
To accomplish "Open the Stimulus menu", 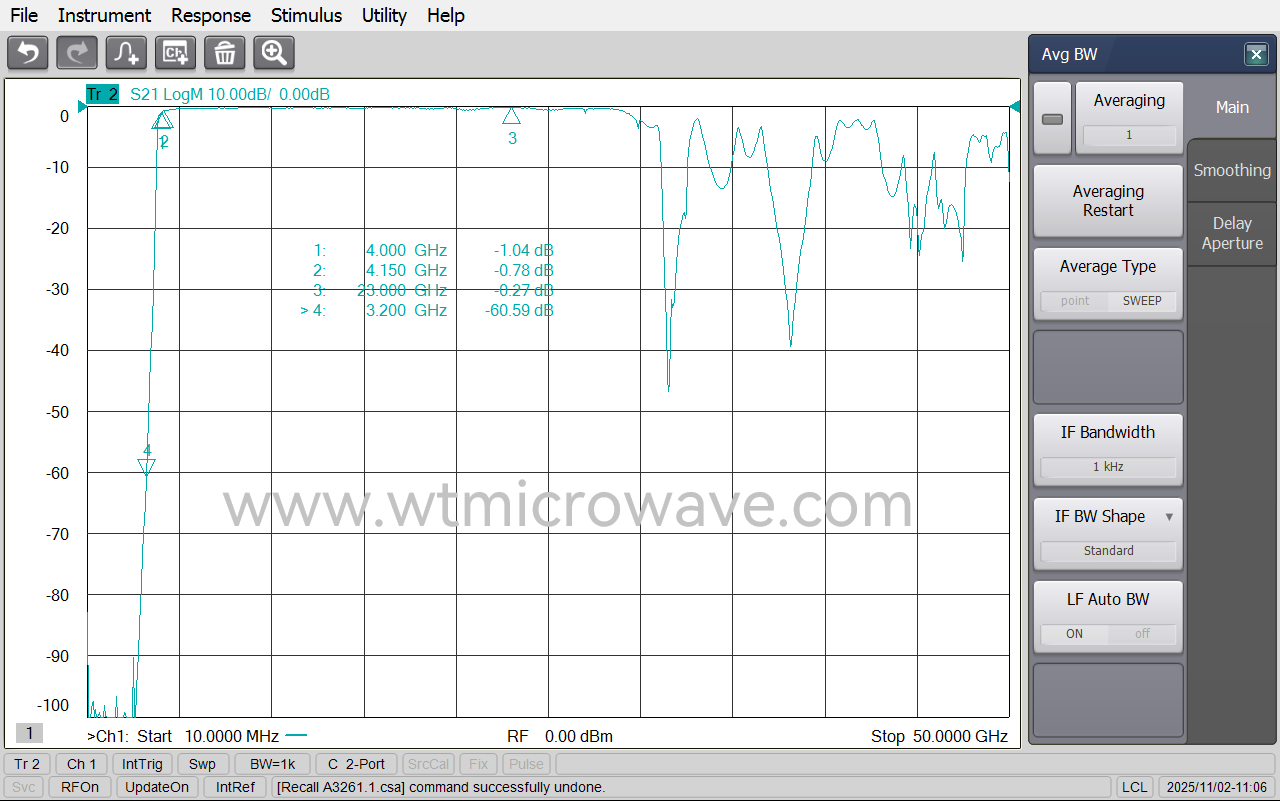I will (306, 15).
